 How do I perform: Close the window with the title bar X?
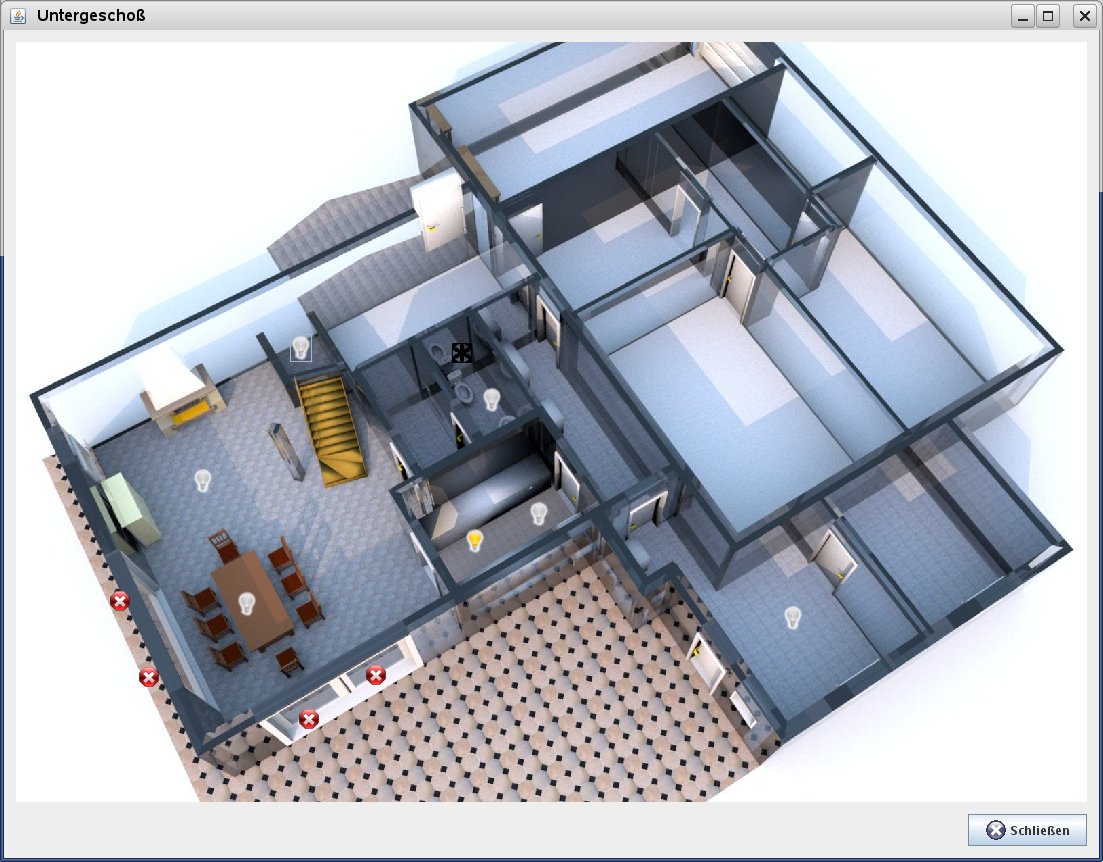(x=1084, y=15)
